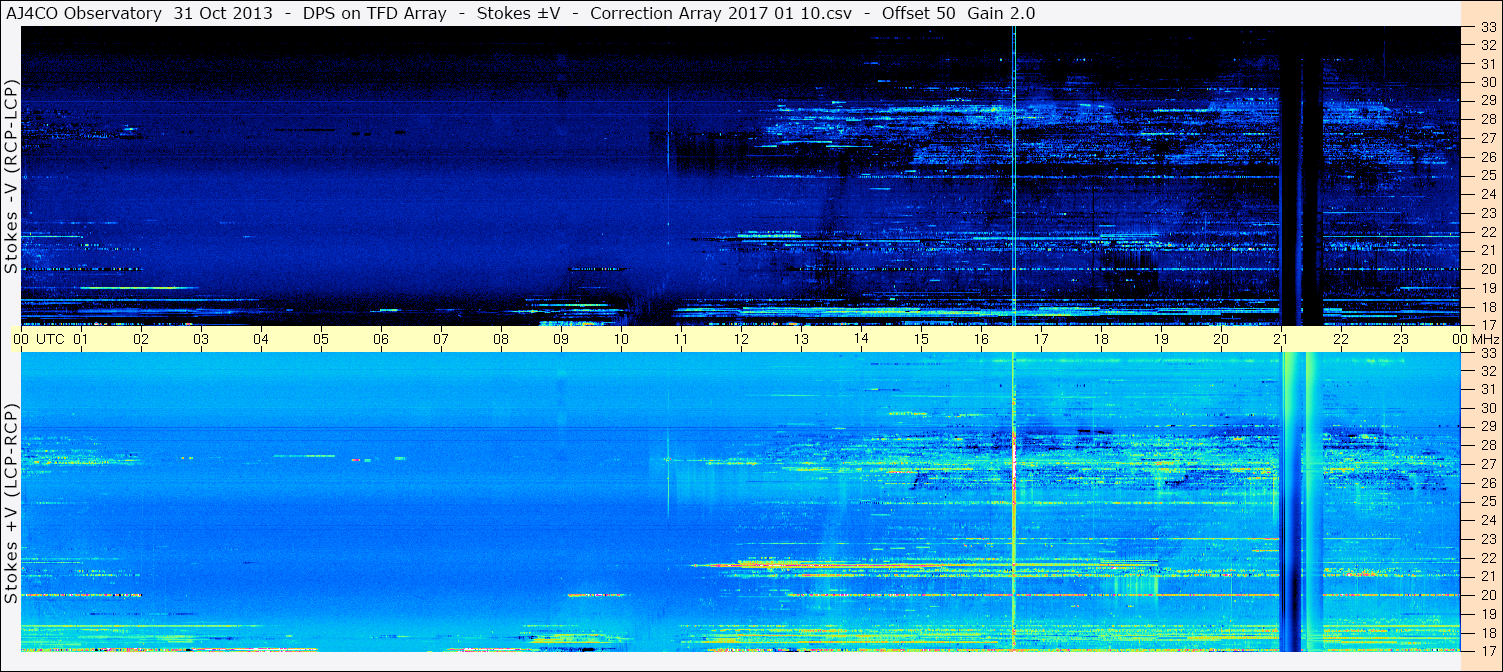Select the 22 hour marker on time axis
Screen dimensions: 1503x672
pos(1341,339)
